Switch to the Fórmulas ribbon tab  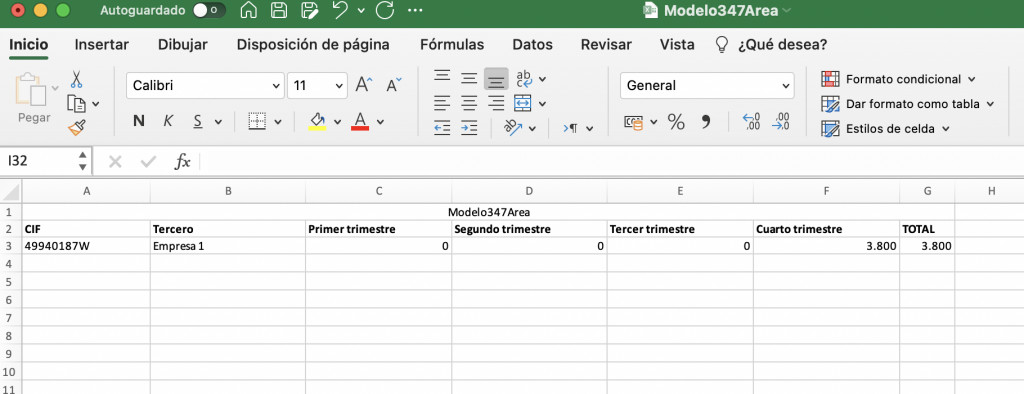(452, 44)
